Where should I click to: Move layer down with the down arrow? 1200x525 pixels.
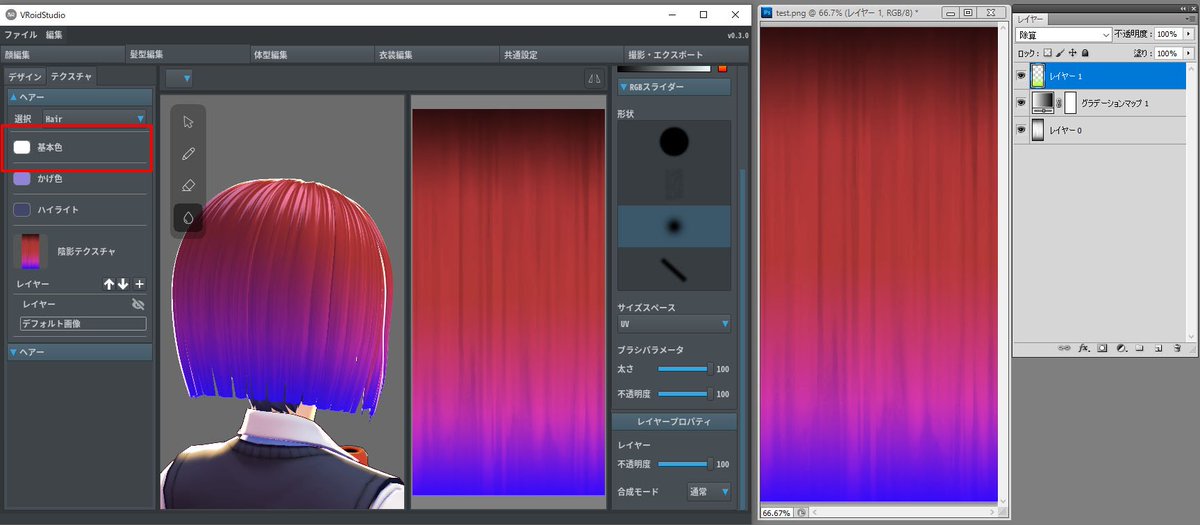pos(123,284)
